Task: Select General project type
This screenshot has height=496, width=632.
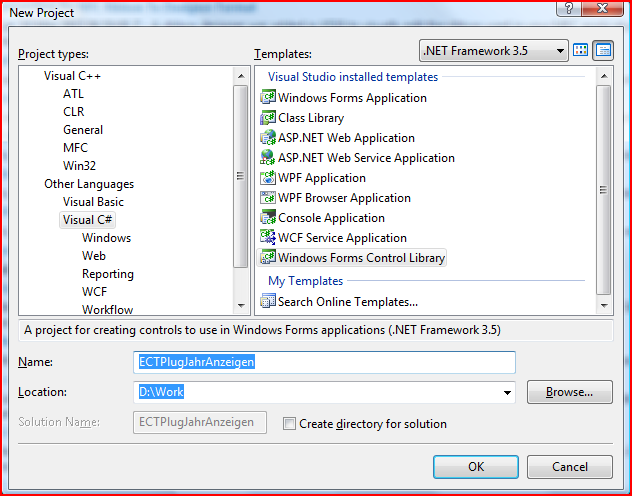Action: (83, 130)
